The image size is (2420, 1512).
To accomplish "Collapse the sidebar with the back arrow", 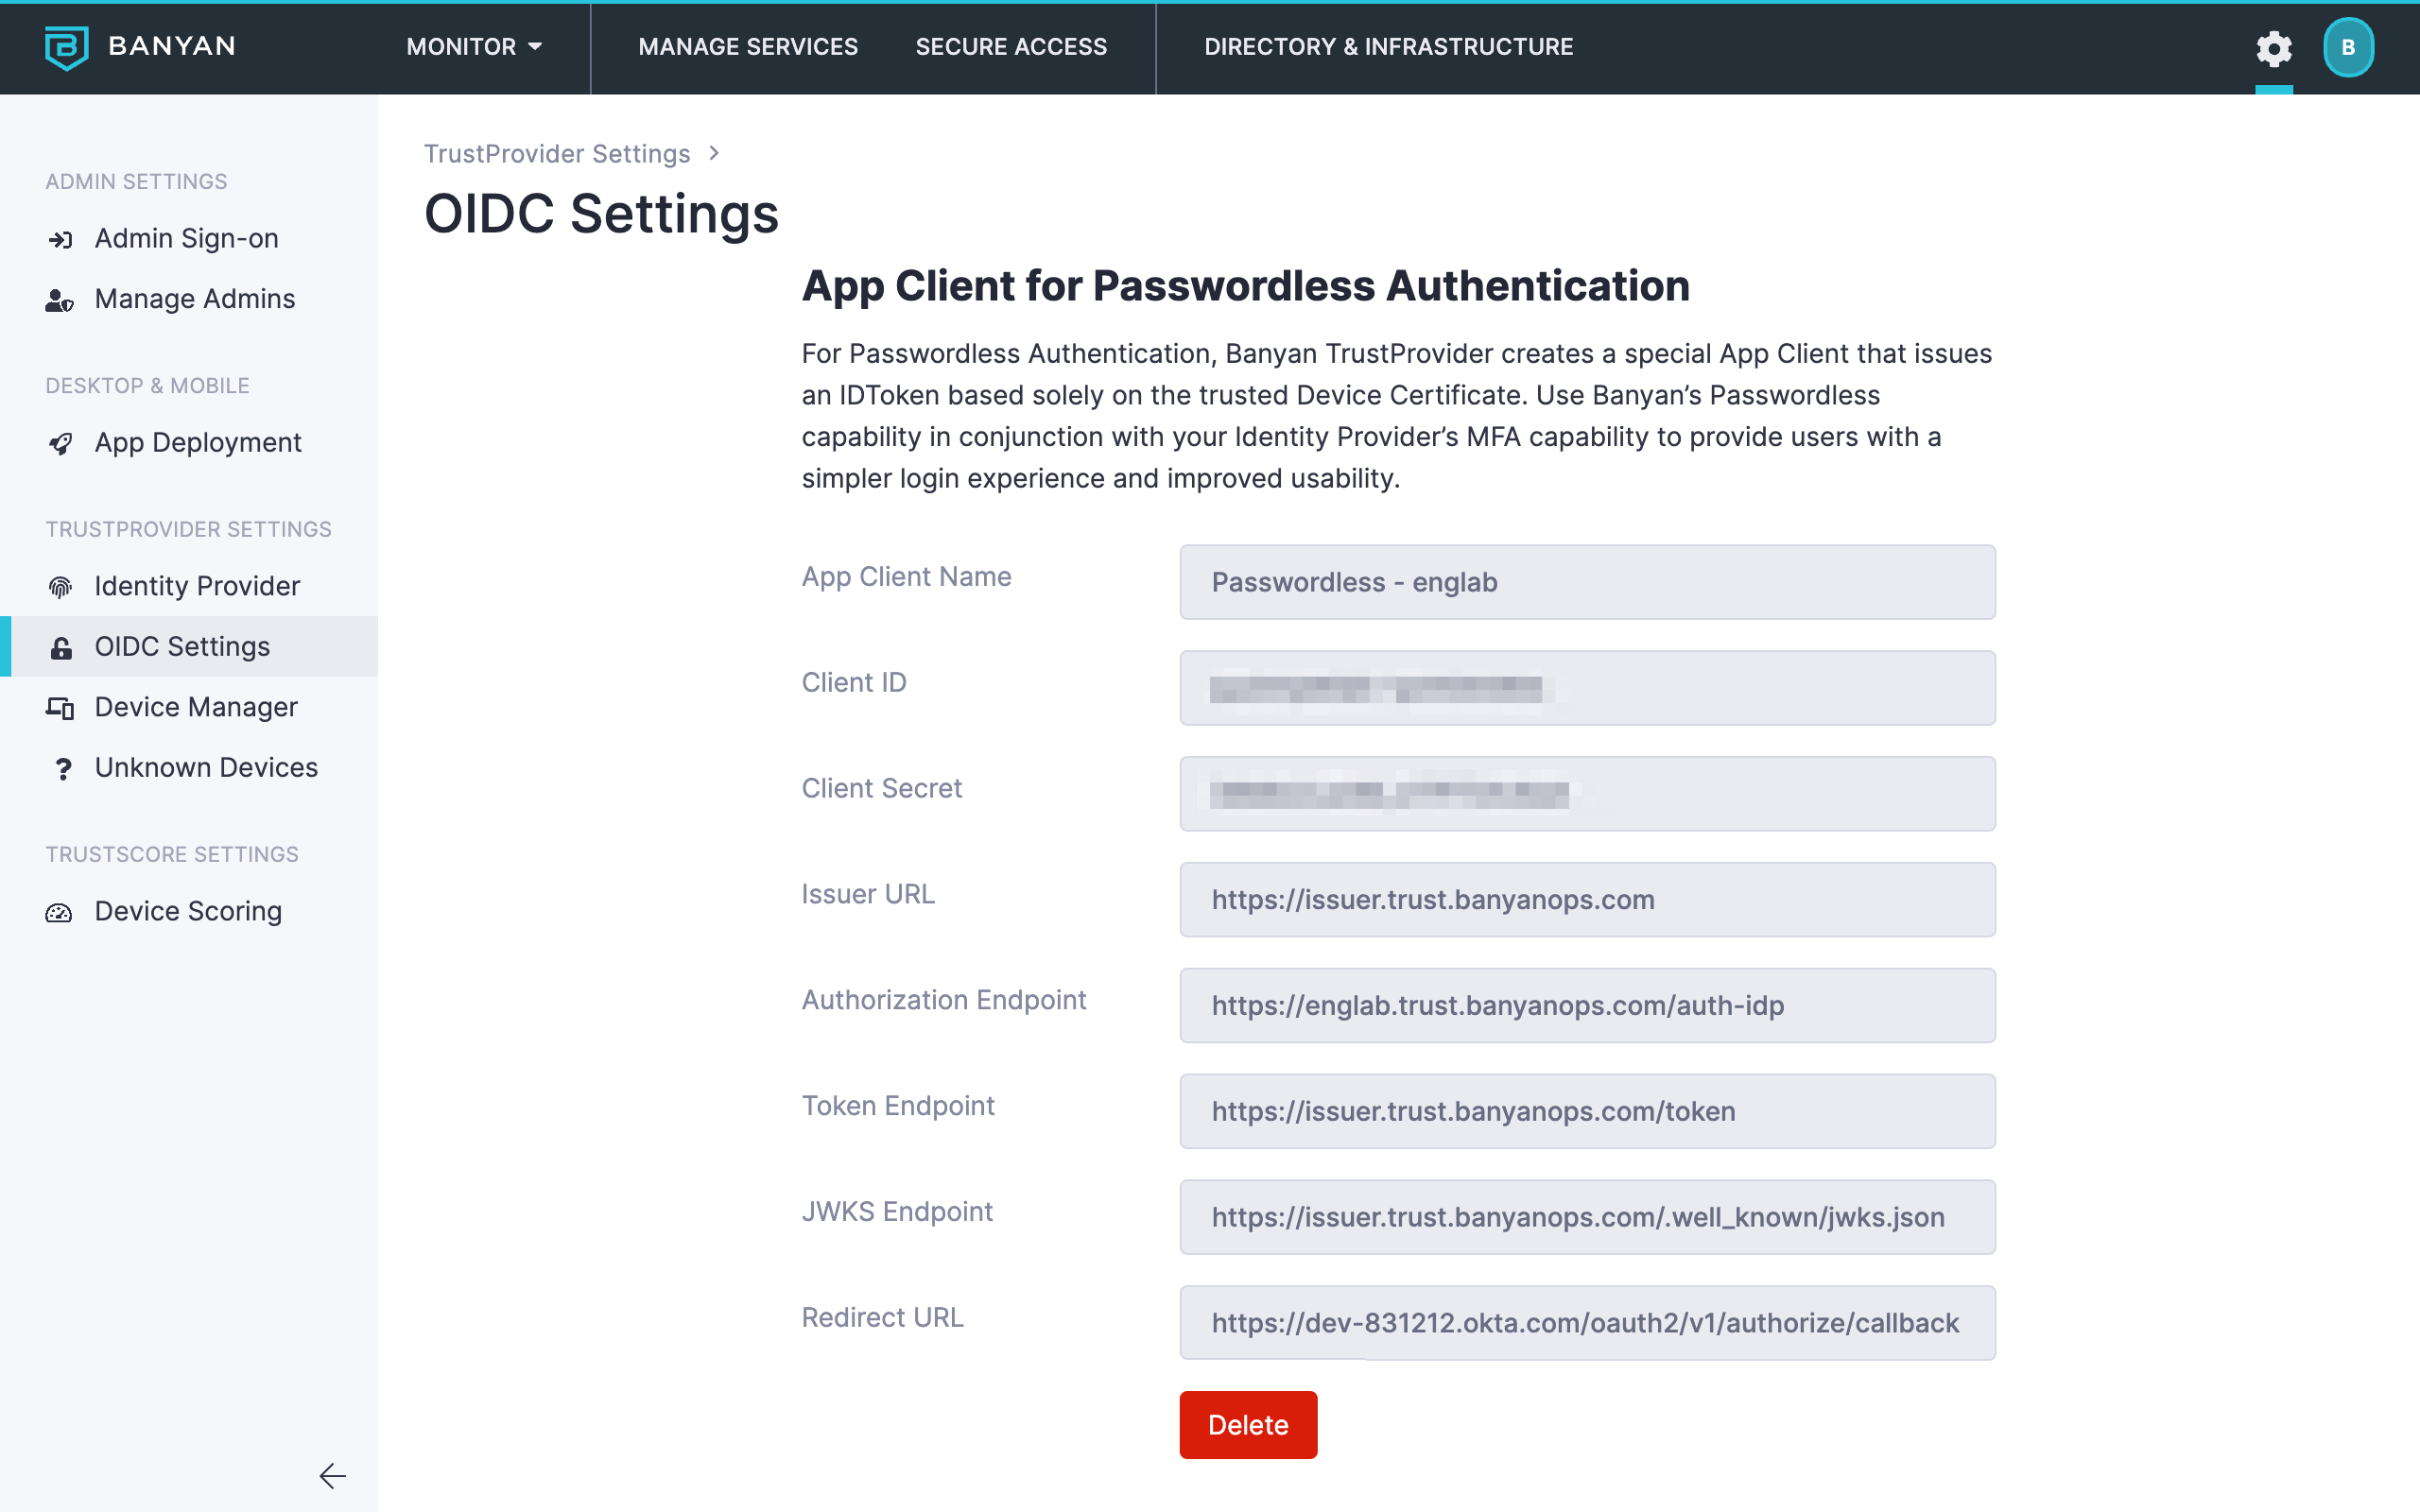I will 332,1476.
